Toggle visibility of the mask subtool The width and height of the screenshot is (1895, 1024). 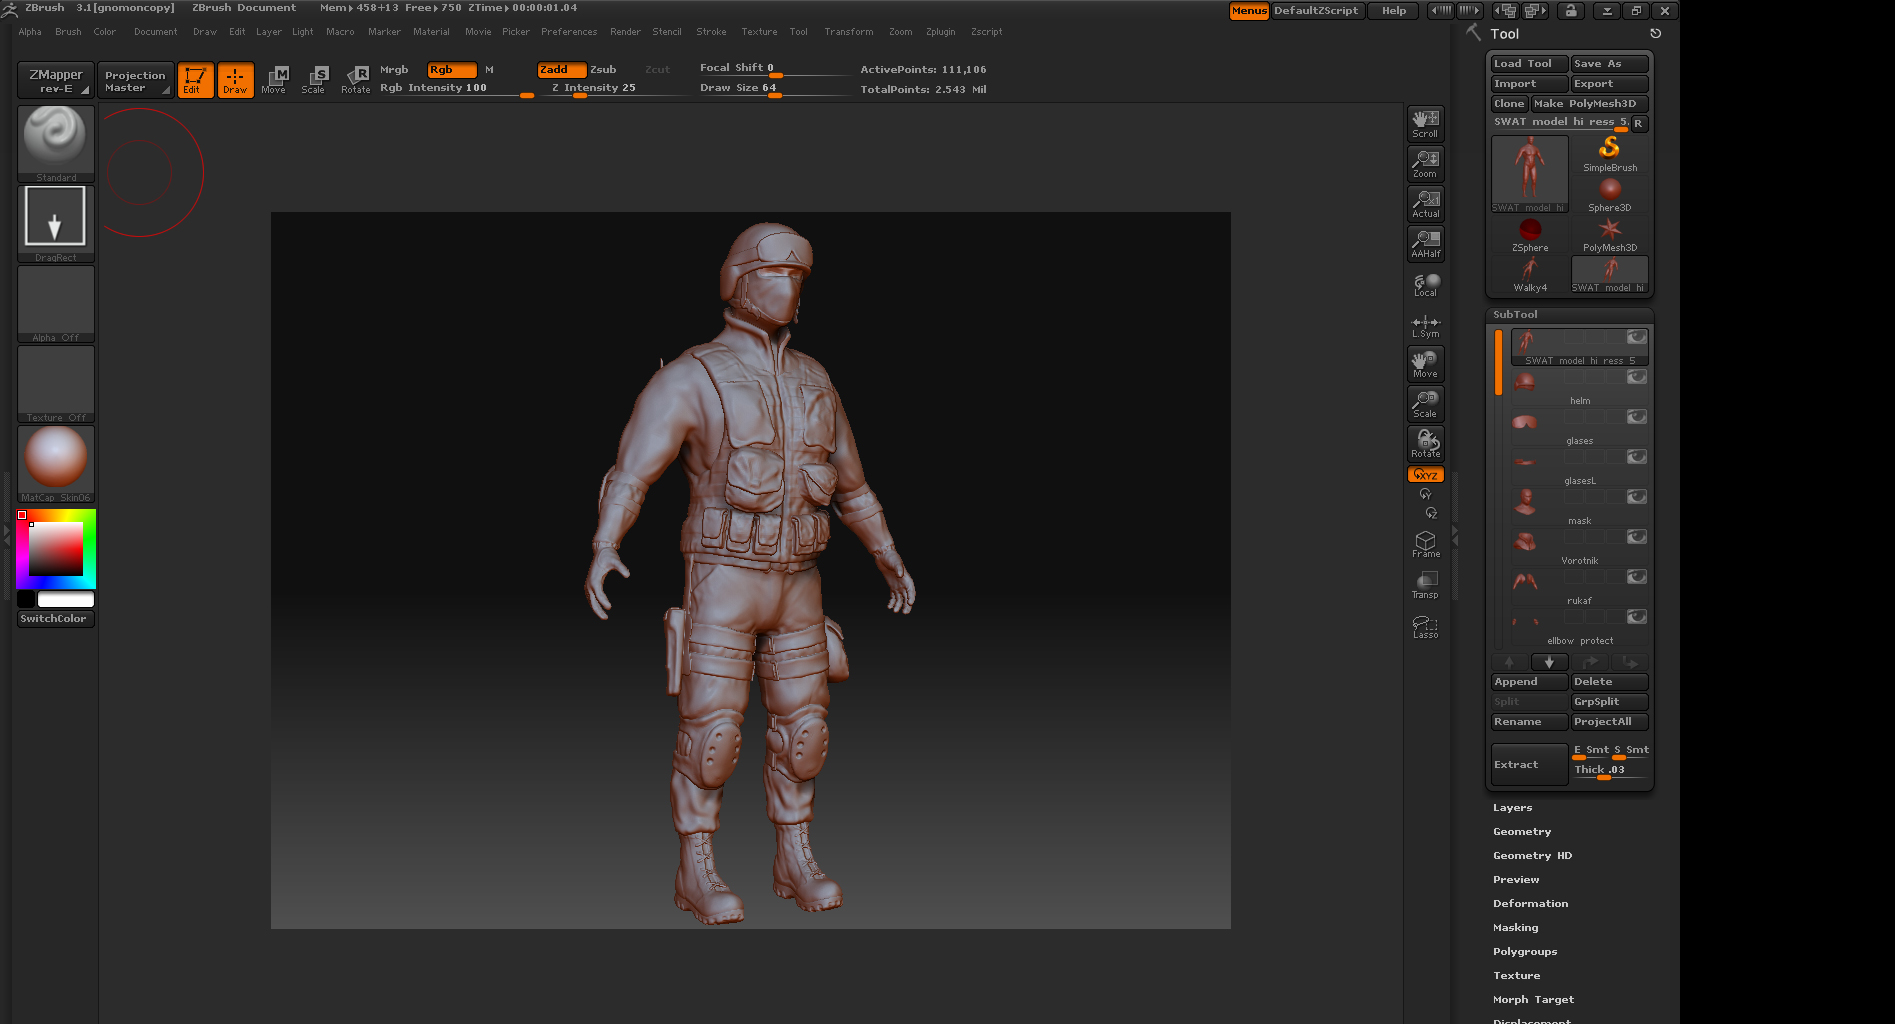tap(1636, 497)
